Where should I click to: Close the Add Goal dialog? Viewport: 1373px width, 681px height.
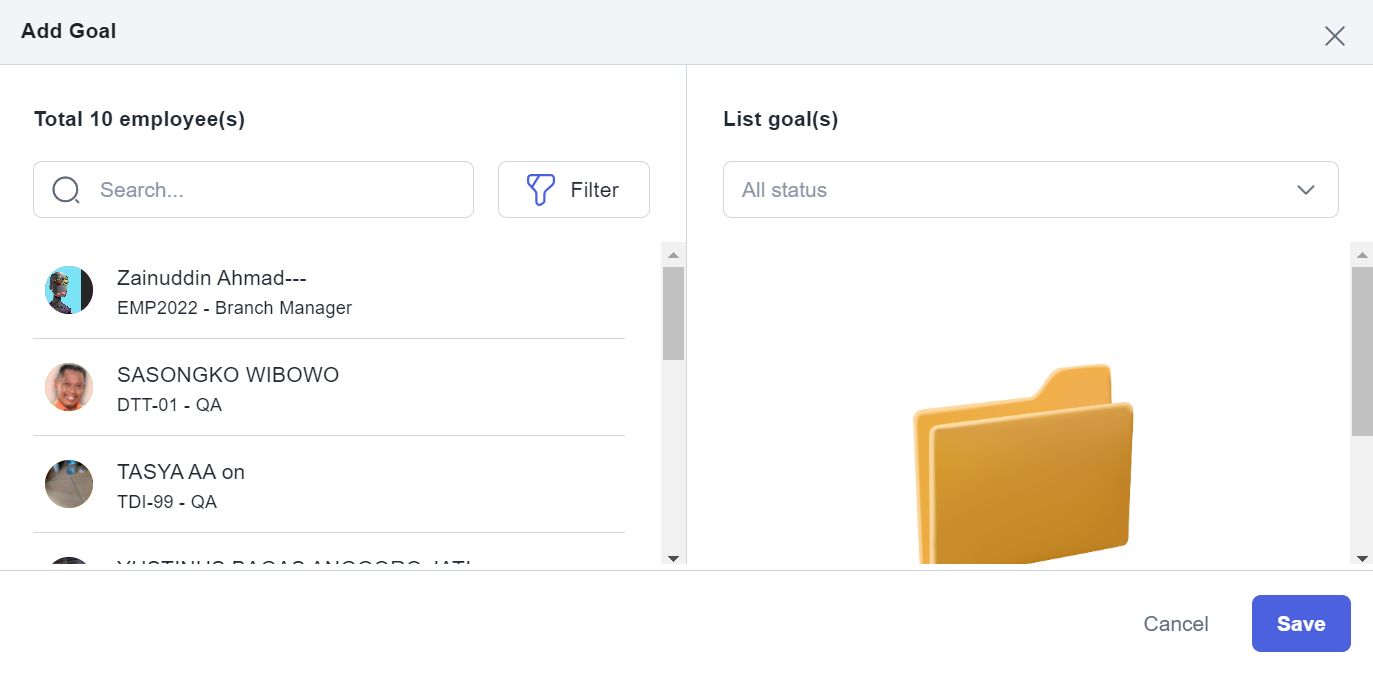click(1334, 36)
